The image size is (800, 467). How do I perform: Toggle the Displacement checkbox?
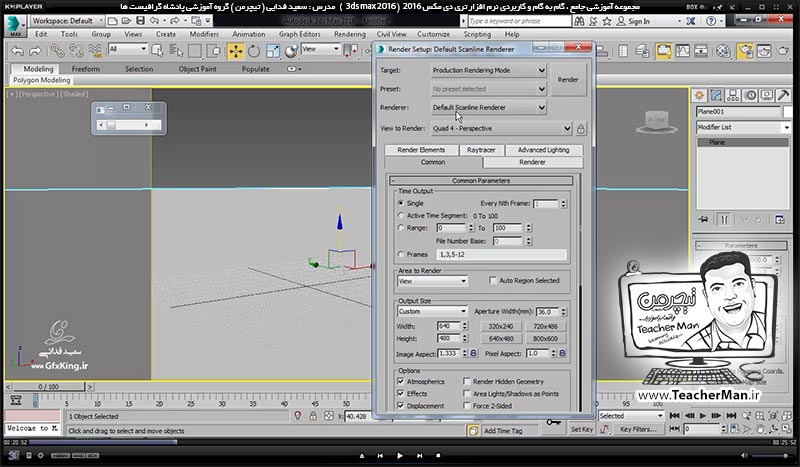pyautogui.click(x=401, y=406)
